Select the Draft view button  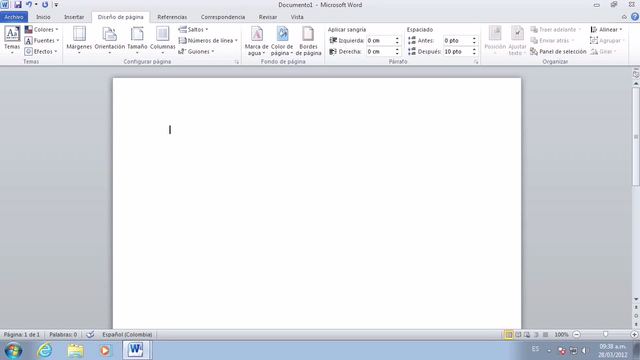click(x=545, y=335)
